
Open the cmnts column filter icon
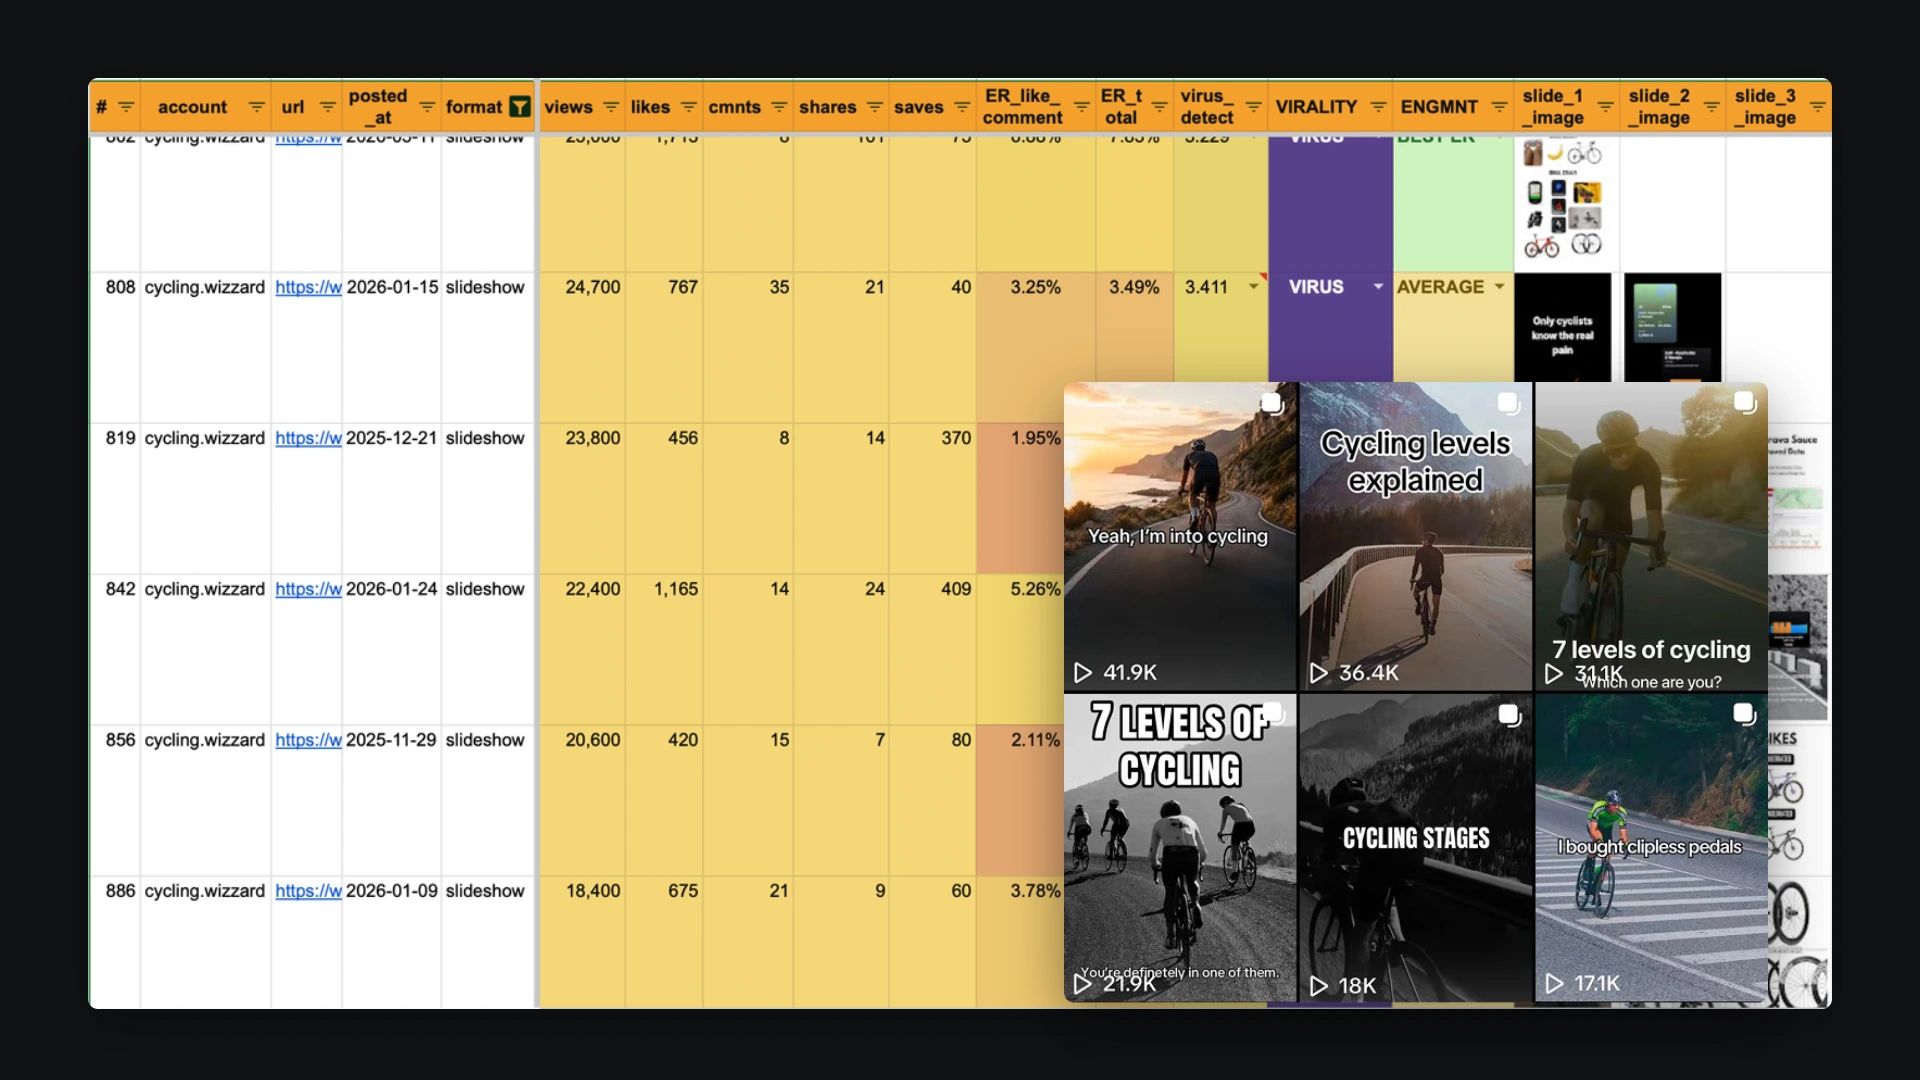(x=779, y=107)
